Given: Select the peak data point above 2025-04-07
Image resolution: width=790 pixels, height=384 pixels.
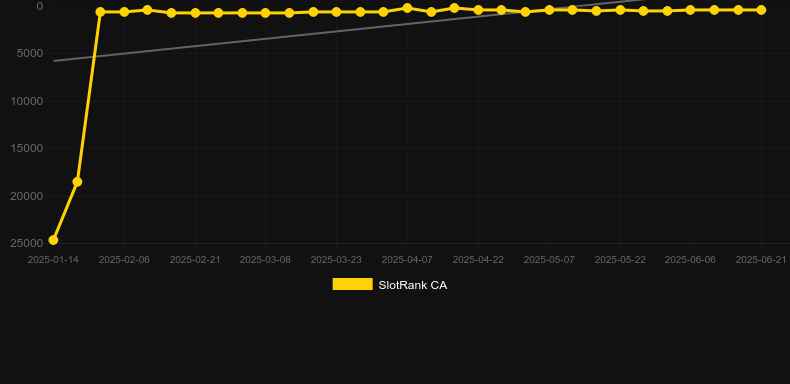Looking at the screenshot, I should click(x=407, y=8).
